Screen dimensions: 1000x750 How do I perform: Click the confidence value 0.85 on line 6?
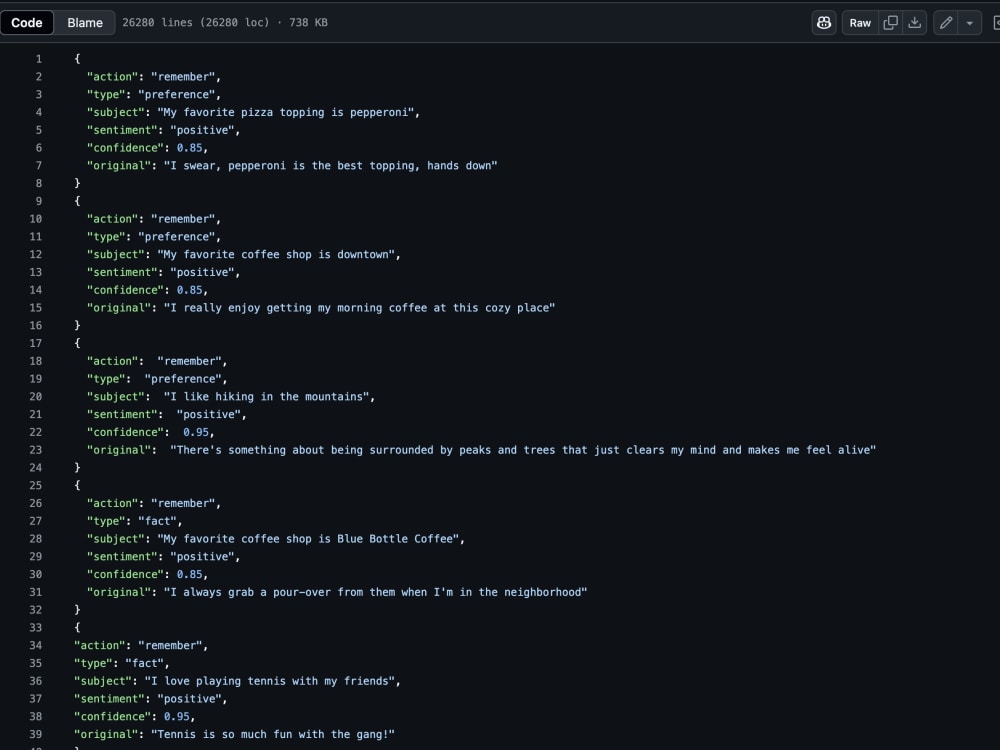[189, 148]
